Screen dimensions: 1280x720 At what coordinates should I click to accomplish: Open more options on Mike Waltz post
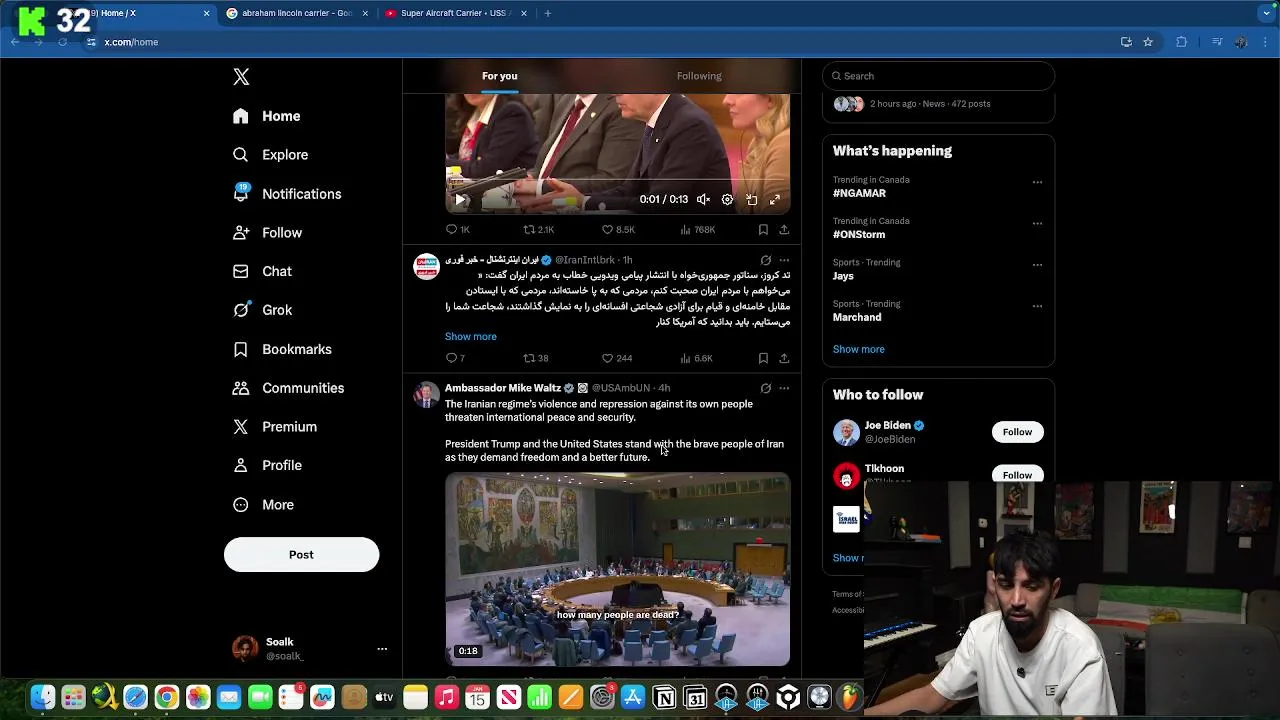tap(784, 388)
